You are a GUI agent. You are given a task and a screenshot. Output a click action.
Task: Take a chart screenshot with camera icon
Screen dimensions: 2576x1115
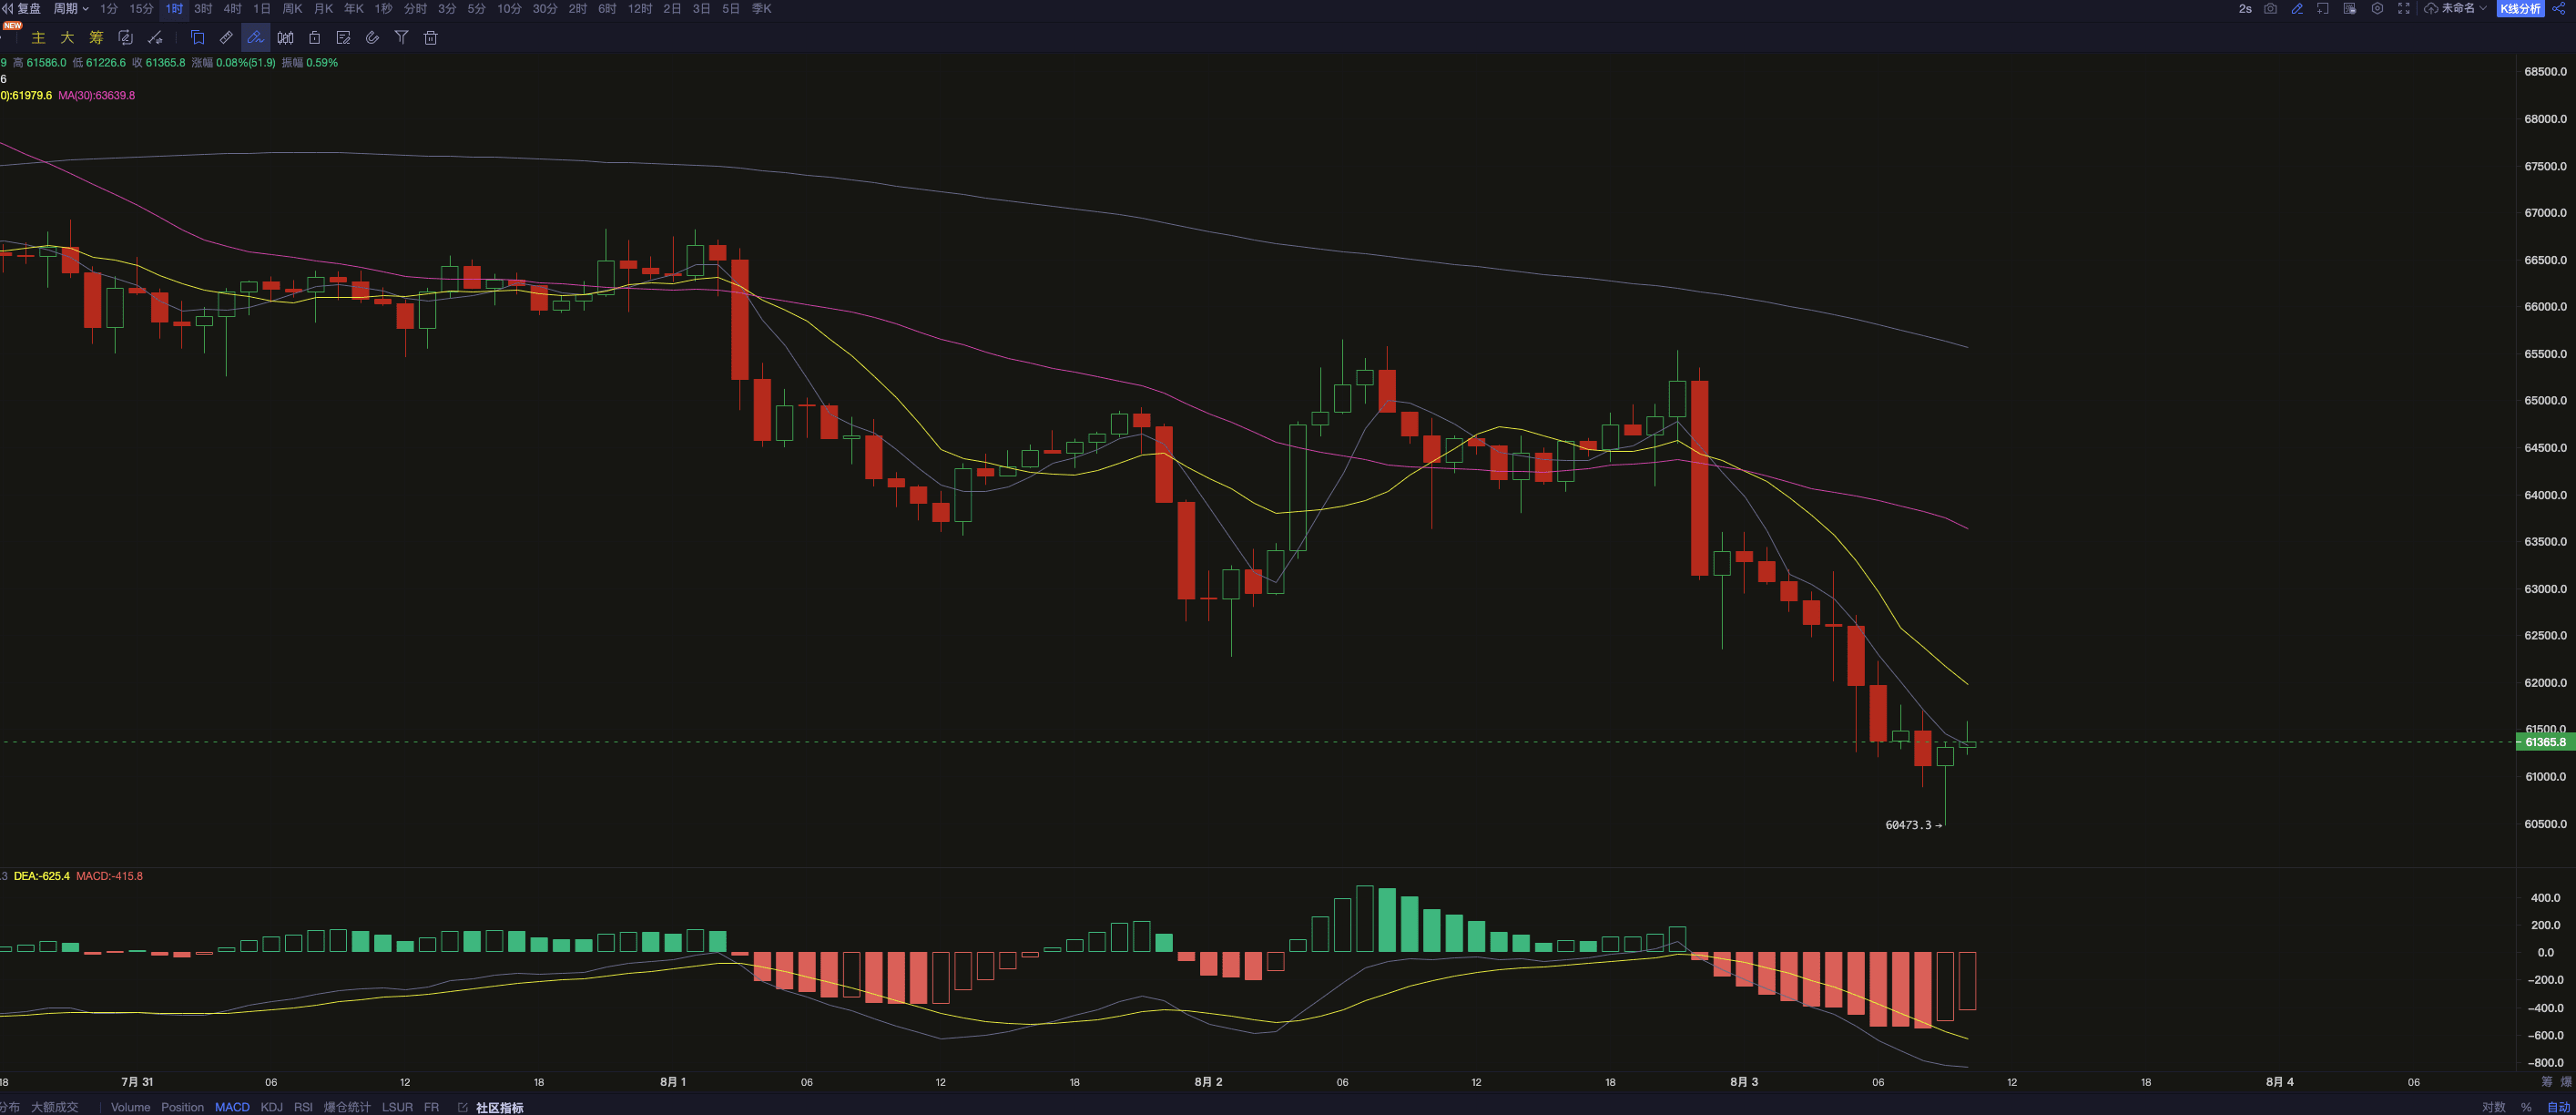click(x=2270, y=9)
